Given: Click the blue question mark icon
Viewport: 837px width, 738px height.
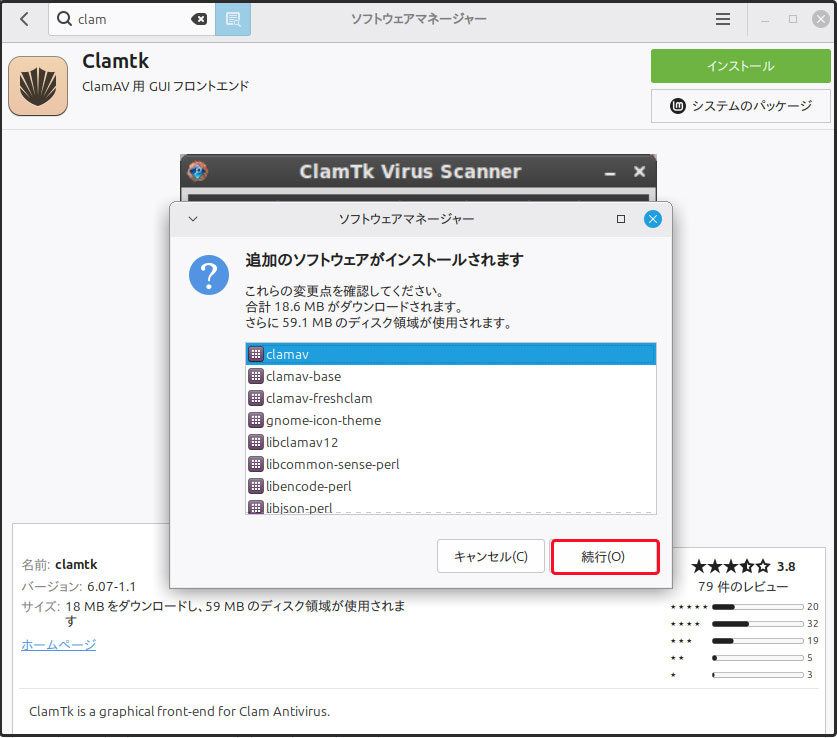Looking at the screenshot, I should [209, 275].
